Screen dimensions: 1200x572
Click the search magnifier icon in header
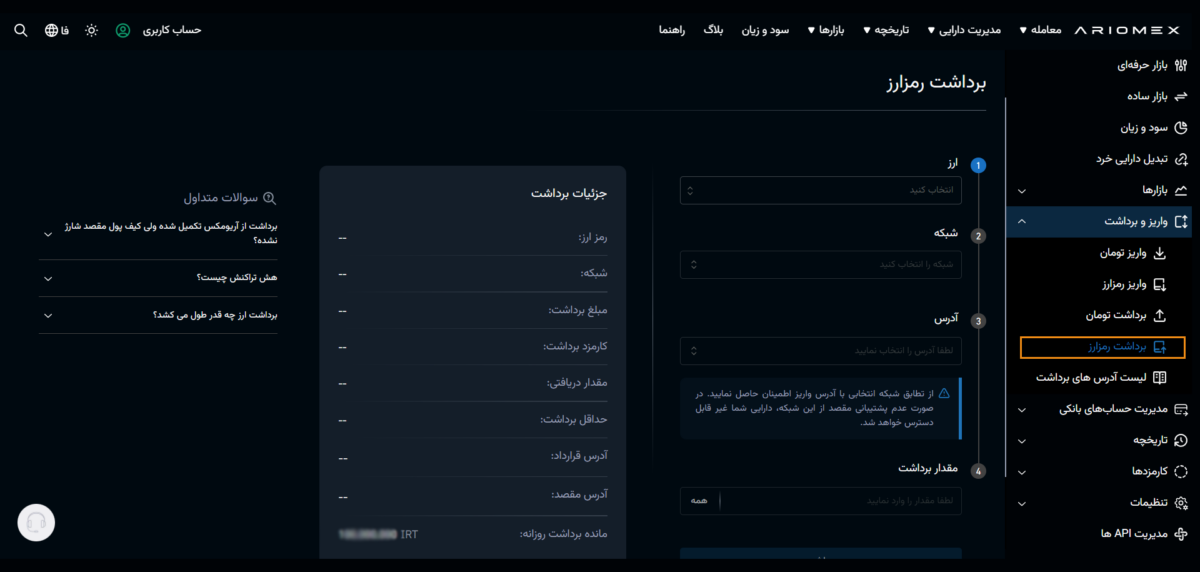[21, 30]
